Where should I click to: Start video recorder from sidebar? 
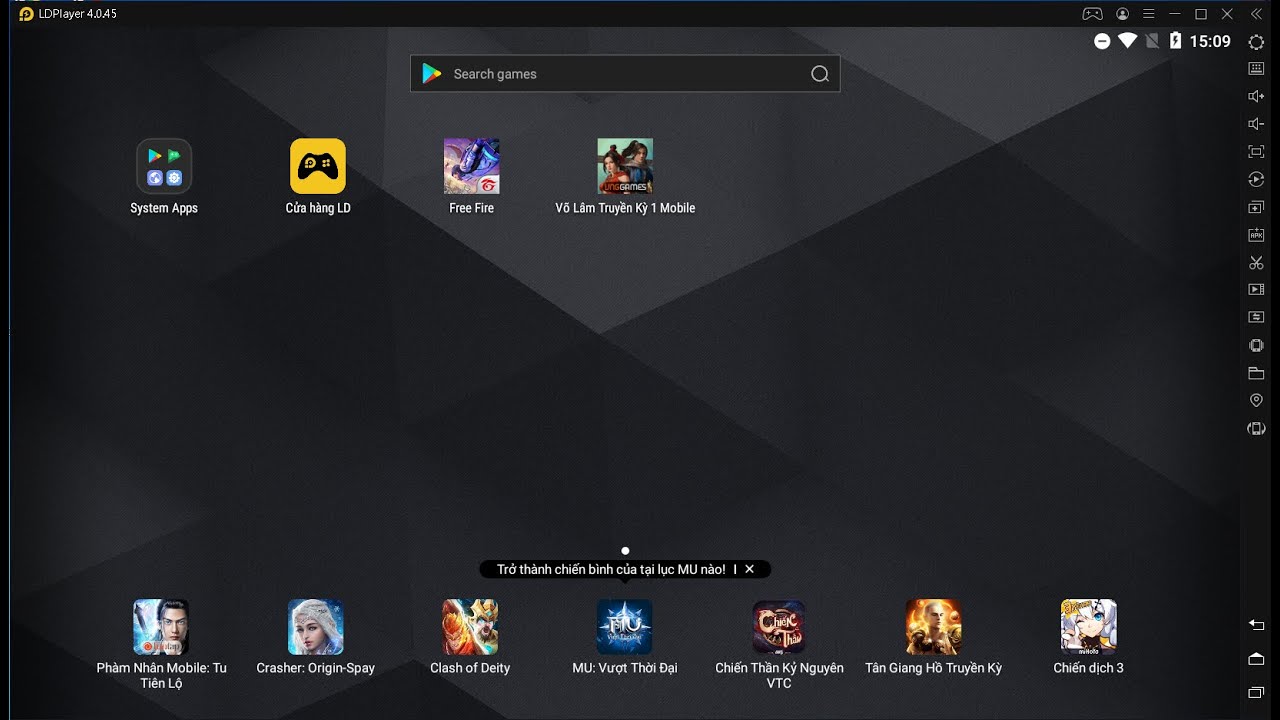pos(1256,289)
